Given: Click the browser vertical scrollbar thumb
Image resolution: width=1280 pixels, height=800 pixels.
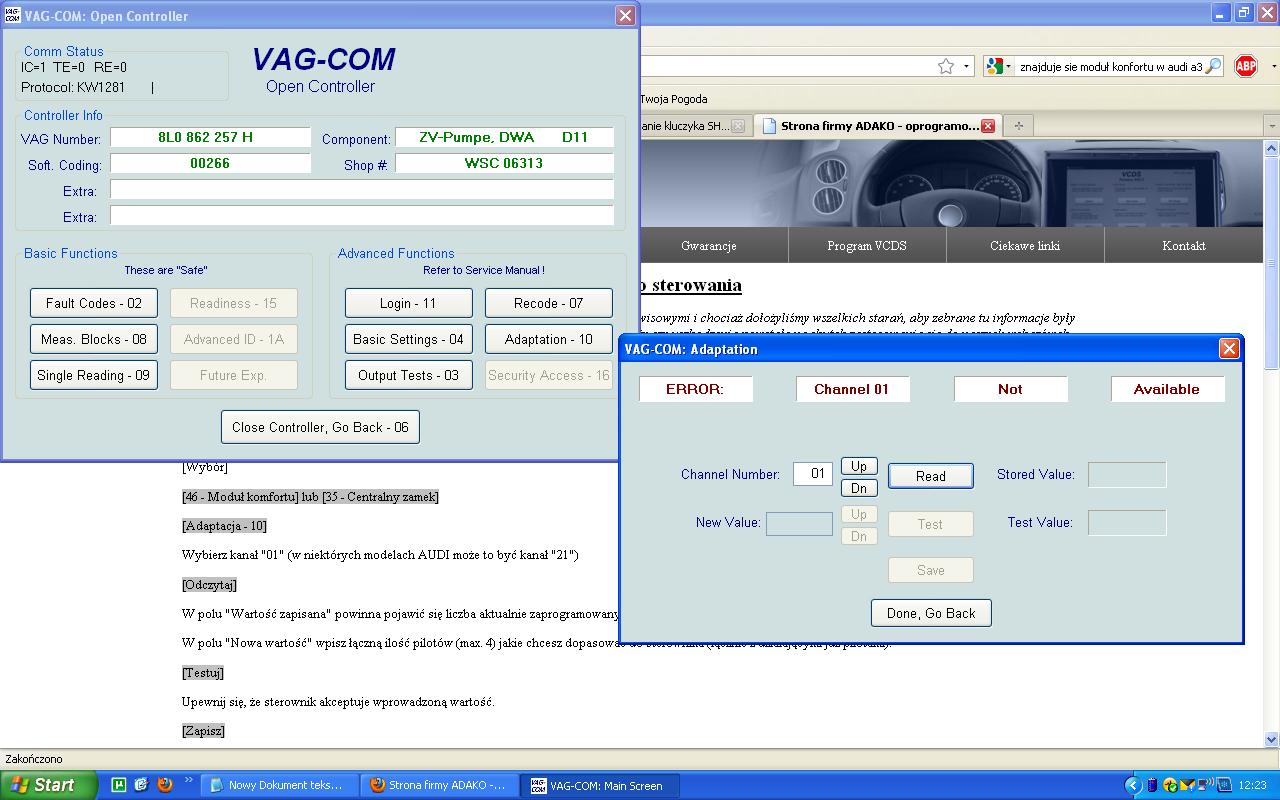Looking at the screenshot, I should [1272, 265].
